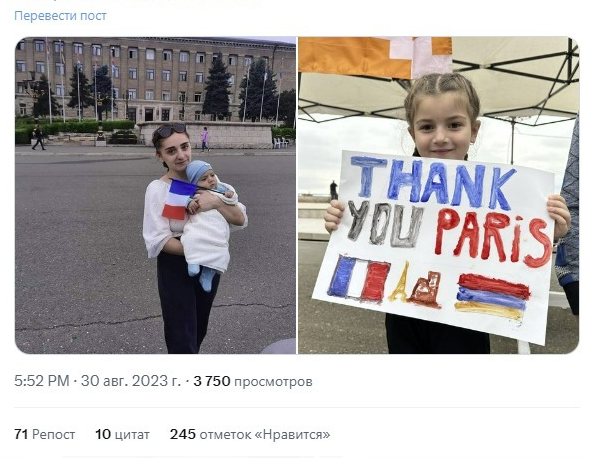Click the orange flag above the girl
This screenshot has width=589, height=458.
[x=375, y=56]
